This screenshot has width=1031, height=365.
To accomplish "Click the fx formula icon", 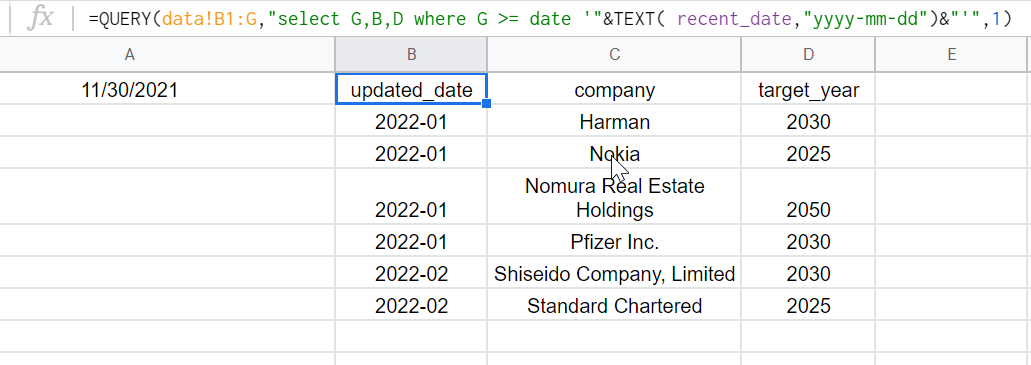I will [x=41, y=18].
